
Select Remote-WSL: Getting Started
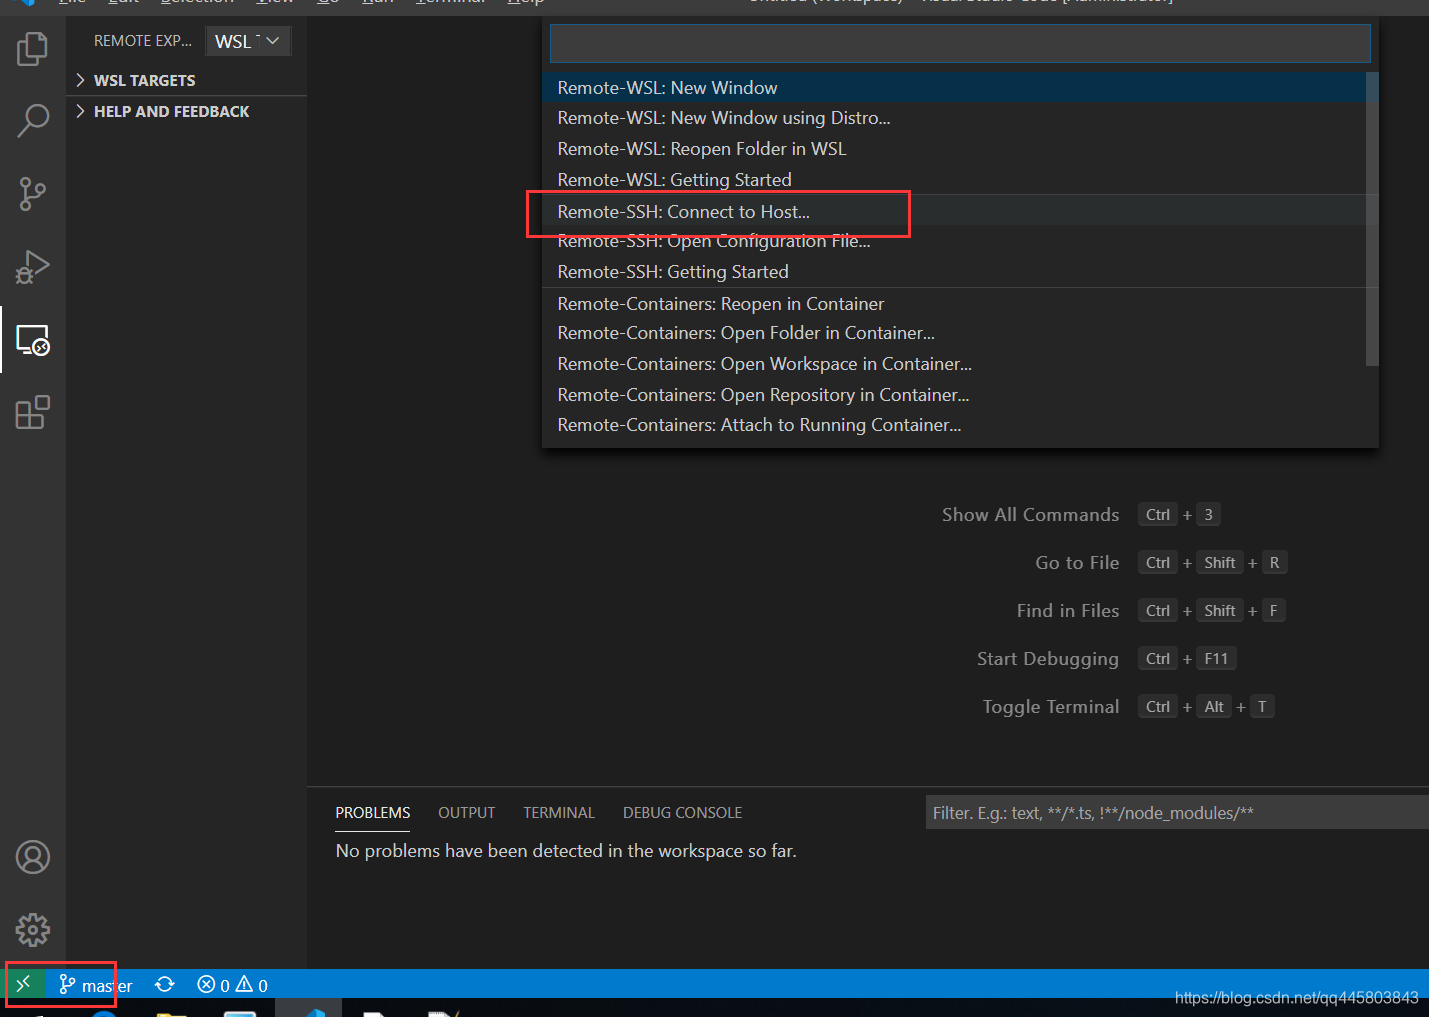click(x=954, y=180)
